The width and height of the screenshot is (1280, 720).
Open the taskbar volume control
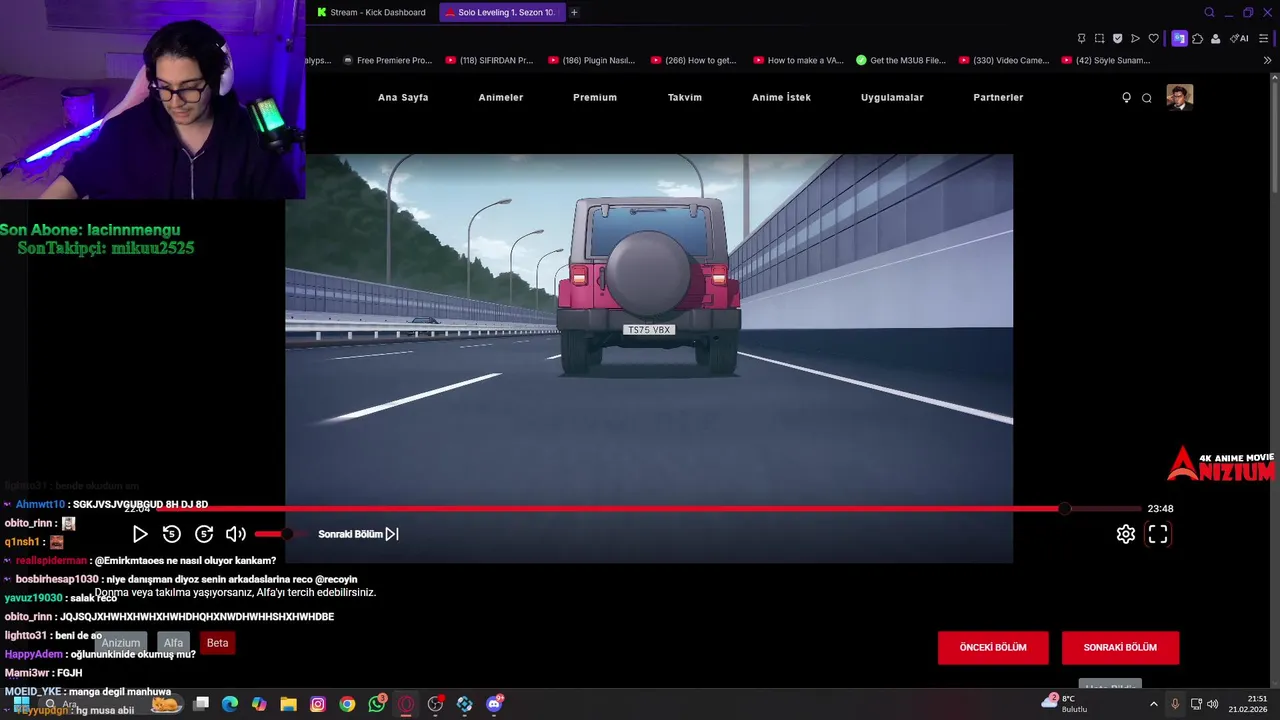1213,704
